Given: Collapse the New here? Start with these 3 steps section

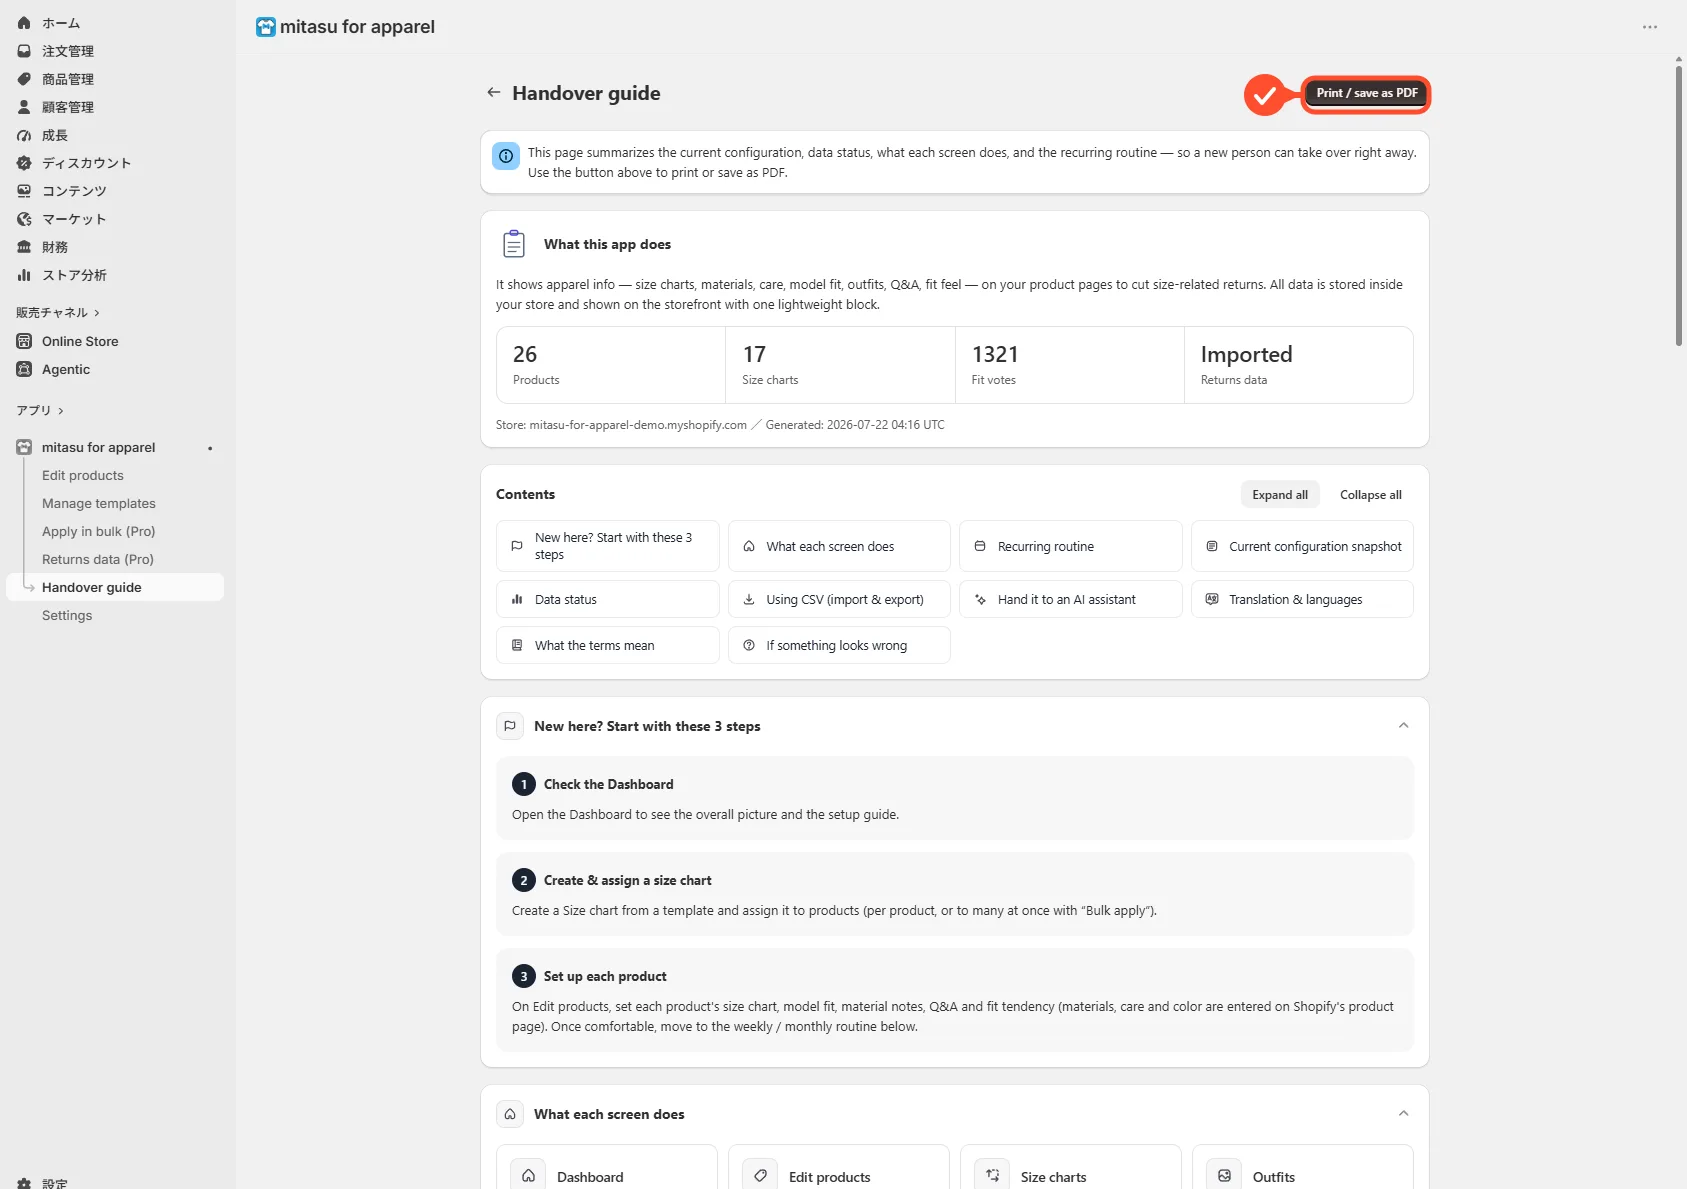Looking at the screenshot, I should 1403,726.
